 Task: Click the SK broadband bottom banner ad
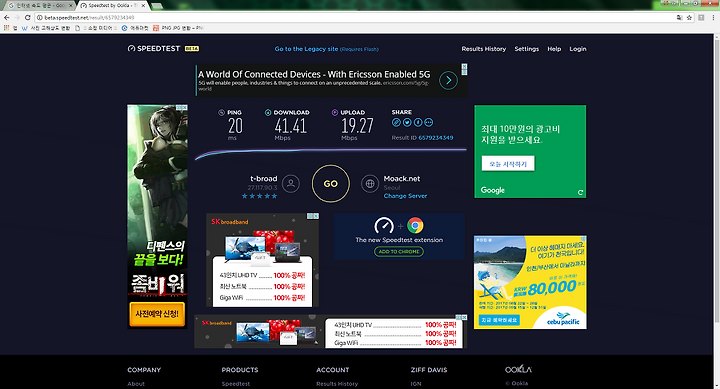(331, 331)
